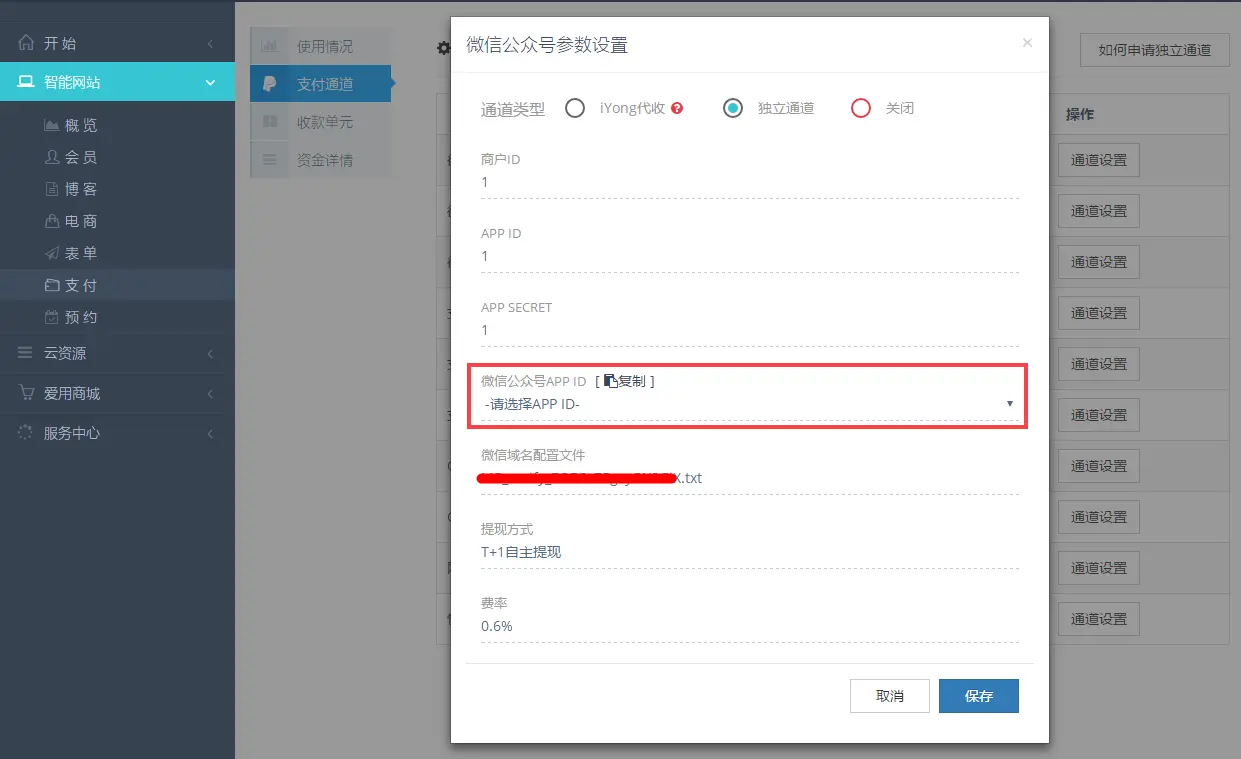Click the home icon beside 开始
Viewport: 1241px width, 759px height.
pyautogui.click(x=26, y=43)
